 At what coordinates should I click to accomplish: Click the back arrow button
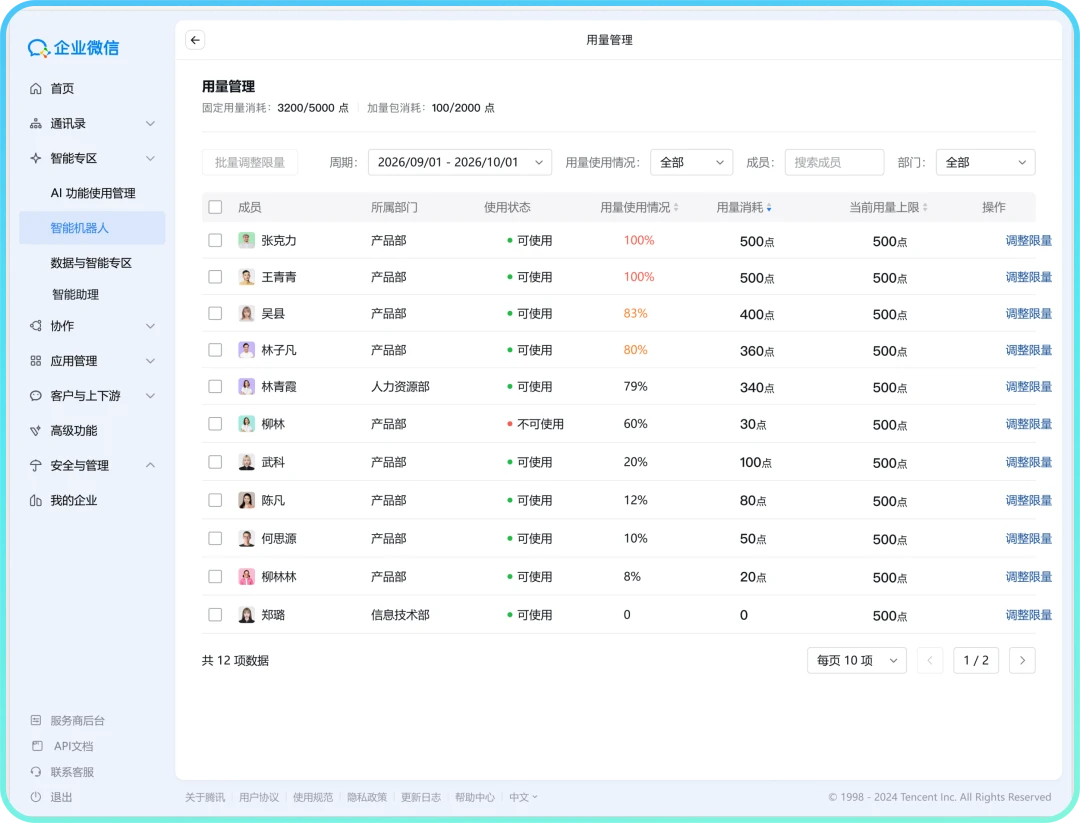pos(195,40)
